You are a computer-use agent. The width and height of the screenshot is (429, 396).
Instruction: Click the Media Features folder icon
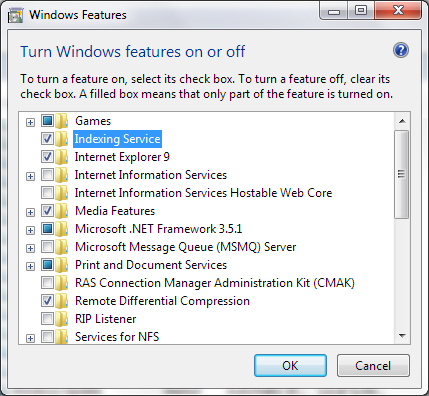pyautogui.click(x=62, y=211)
